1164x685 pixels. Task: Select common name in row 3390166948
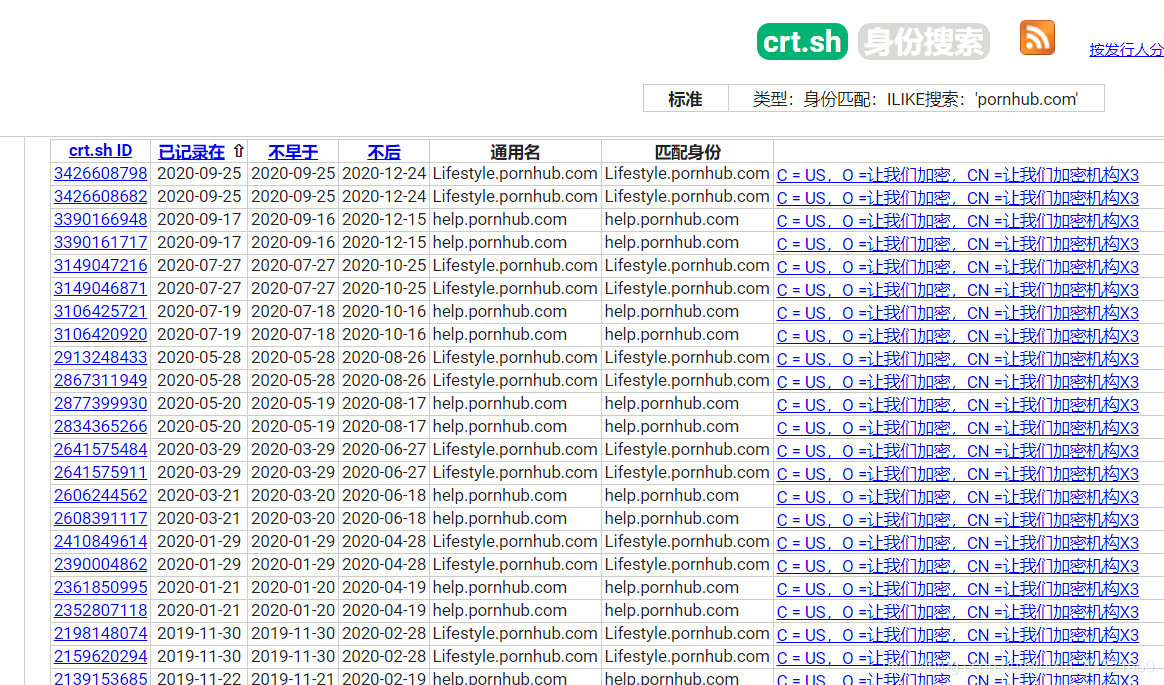point(500,220)
